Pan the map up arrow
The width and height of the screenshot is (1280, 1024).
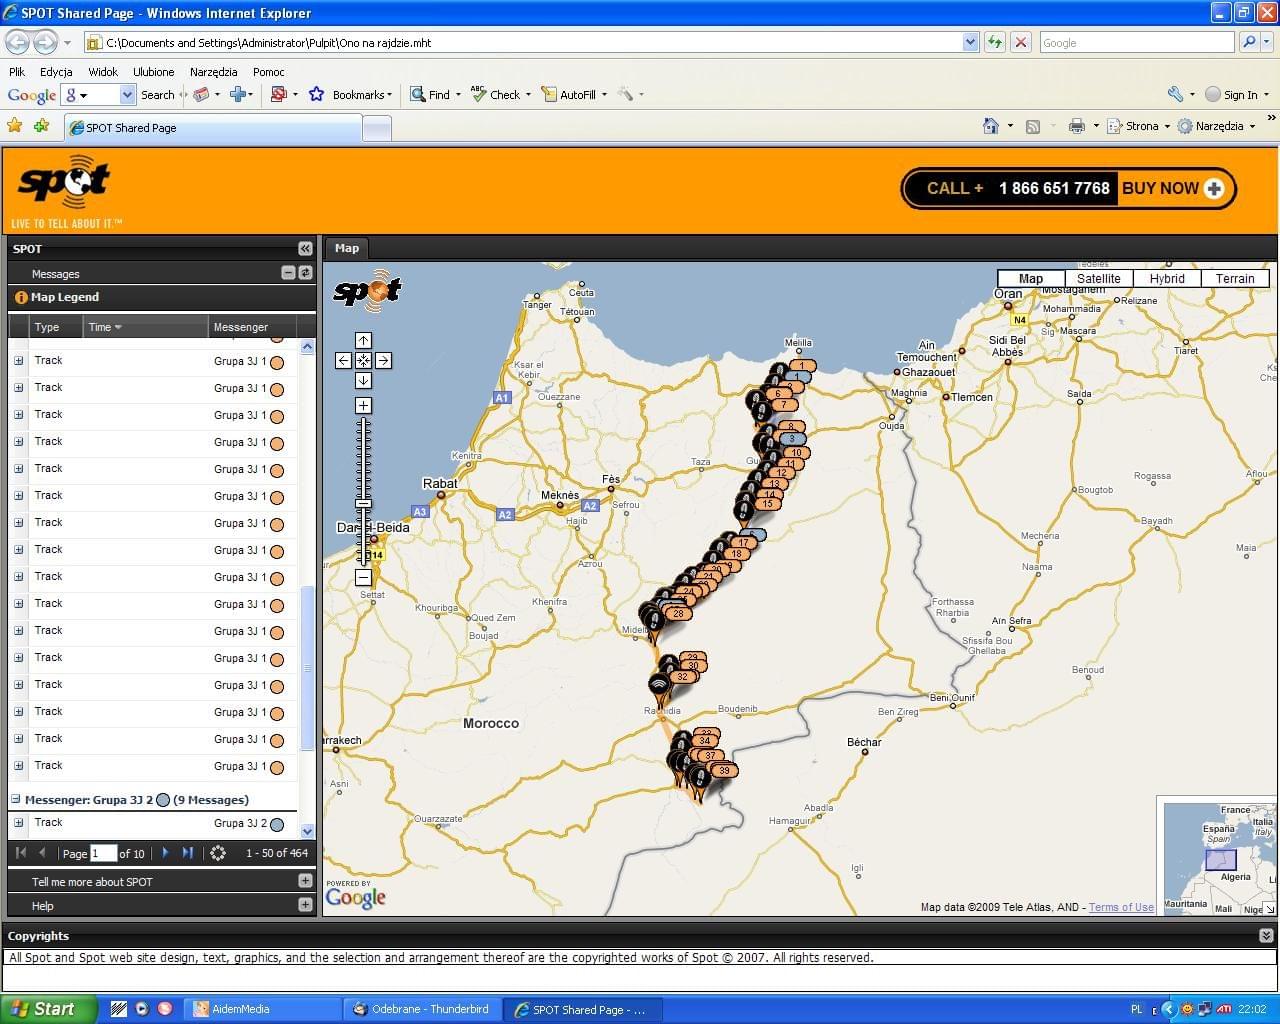363,340
